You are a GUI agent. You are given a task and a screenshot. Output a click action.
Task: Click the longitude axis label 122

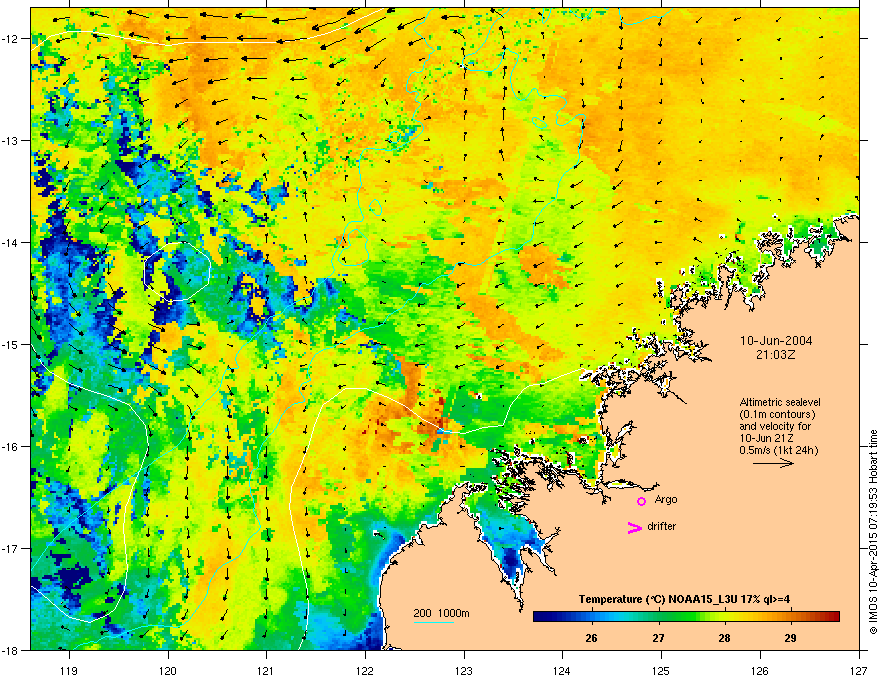point(365,670)
